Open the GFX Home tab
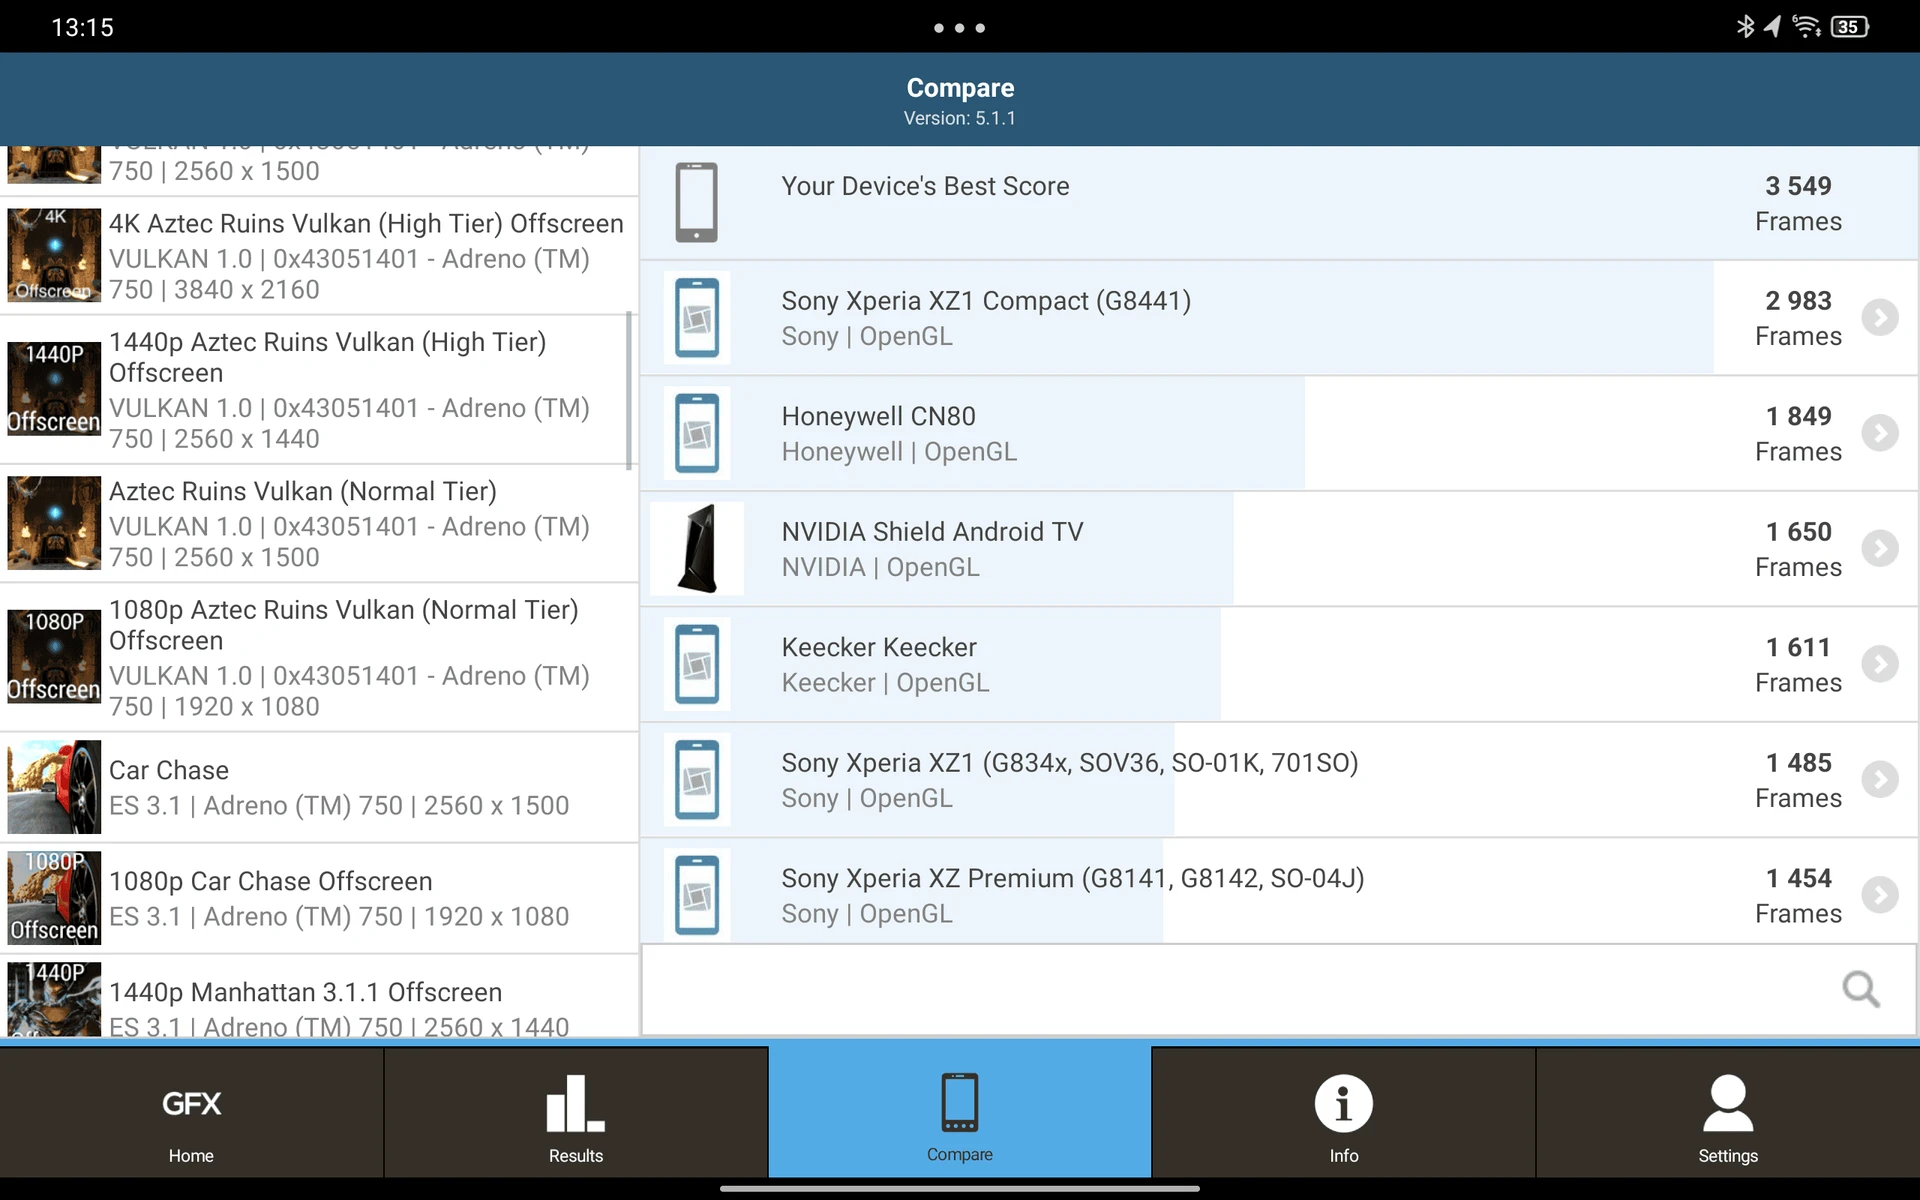1920x1200 pixels. (x=191, y=1112)
